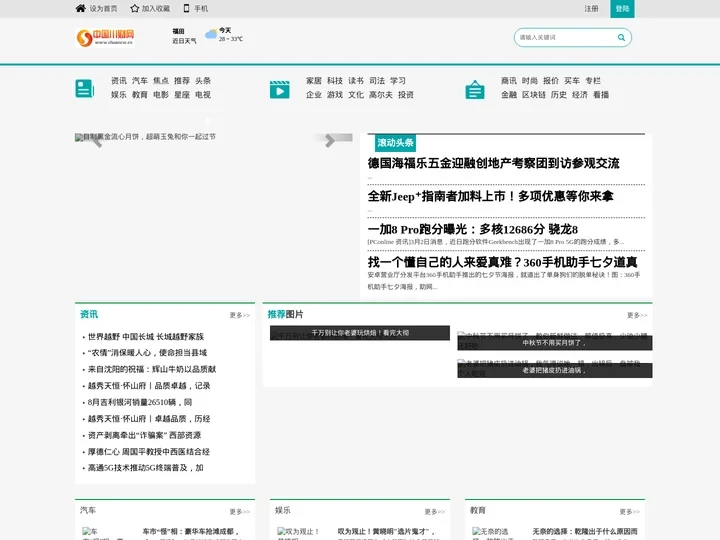720x540 pixels.
Task: Open news 来自沈阳的祝福：辉山牛奶
Action: click(x=152, y=369)
